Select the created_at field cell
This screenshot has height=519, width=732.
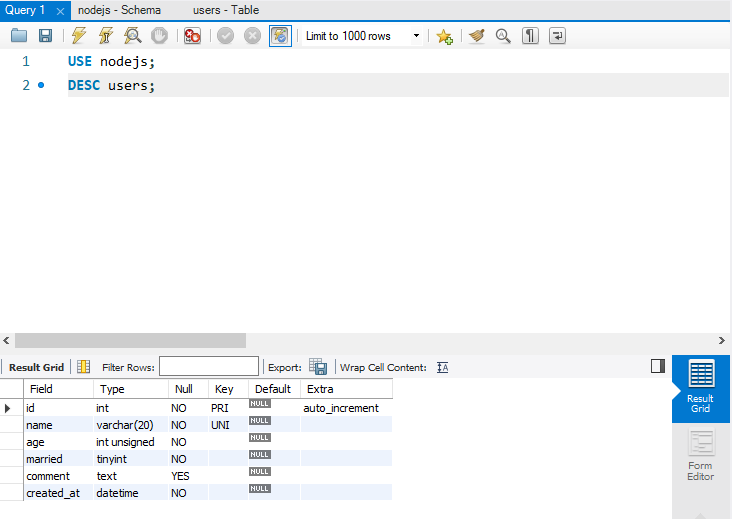point(58,493)
